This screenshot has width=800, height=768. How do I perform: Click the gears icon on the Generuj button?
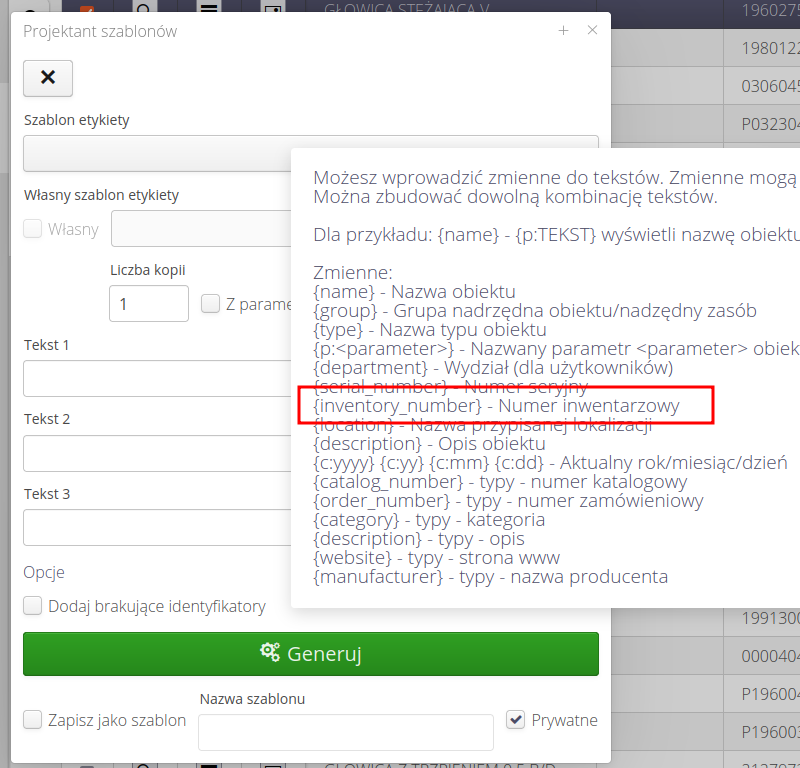click(270, 653)
